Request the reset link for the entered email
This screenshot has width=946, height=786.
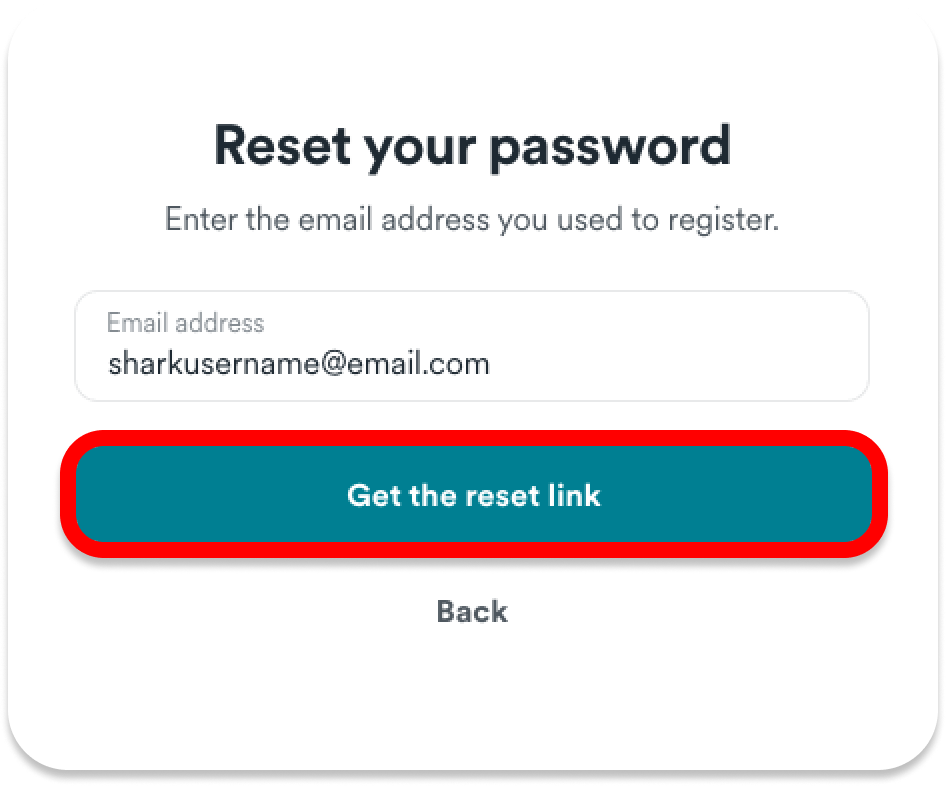click(x=473, y=495)
